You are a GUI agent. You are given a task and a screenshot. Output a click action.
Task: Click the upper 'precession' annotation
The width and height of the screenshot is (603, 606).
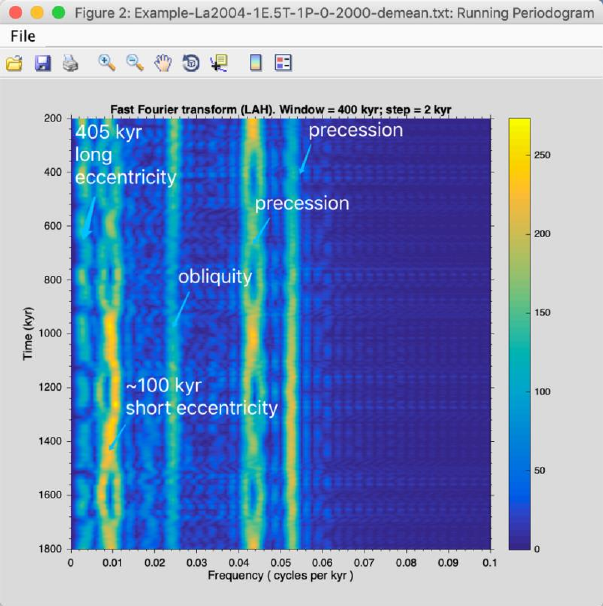point(356,130)
